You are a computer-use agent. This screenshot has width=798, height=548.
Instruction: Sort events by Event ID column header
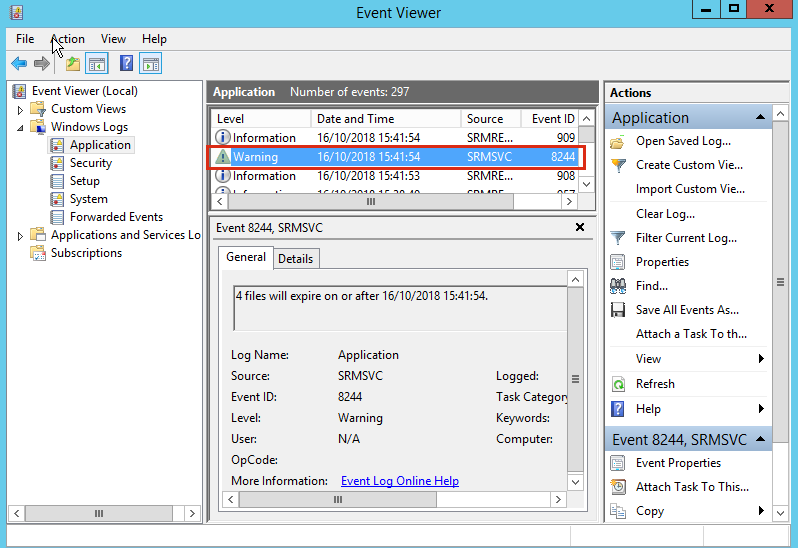550,119
